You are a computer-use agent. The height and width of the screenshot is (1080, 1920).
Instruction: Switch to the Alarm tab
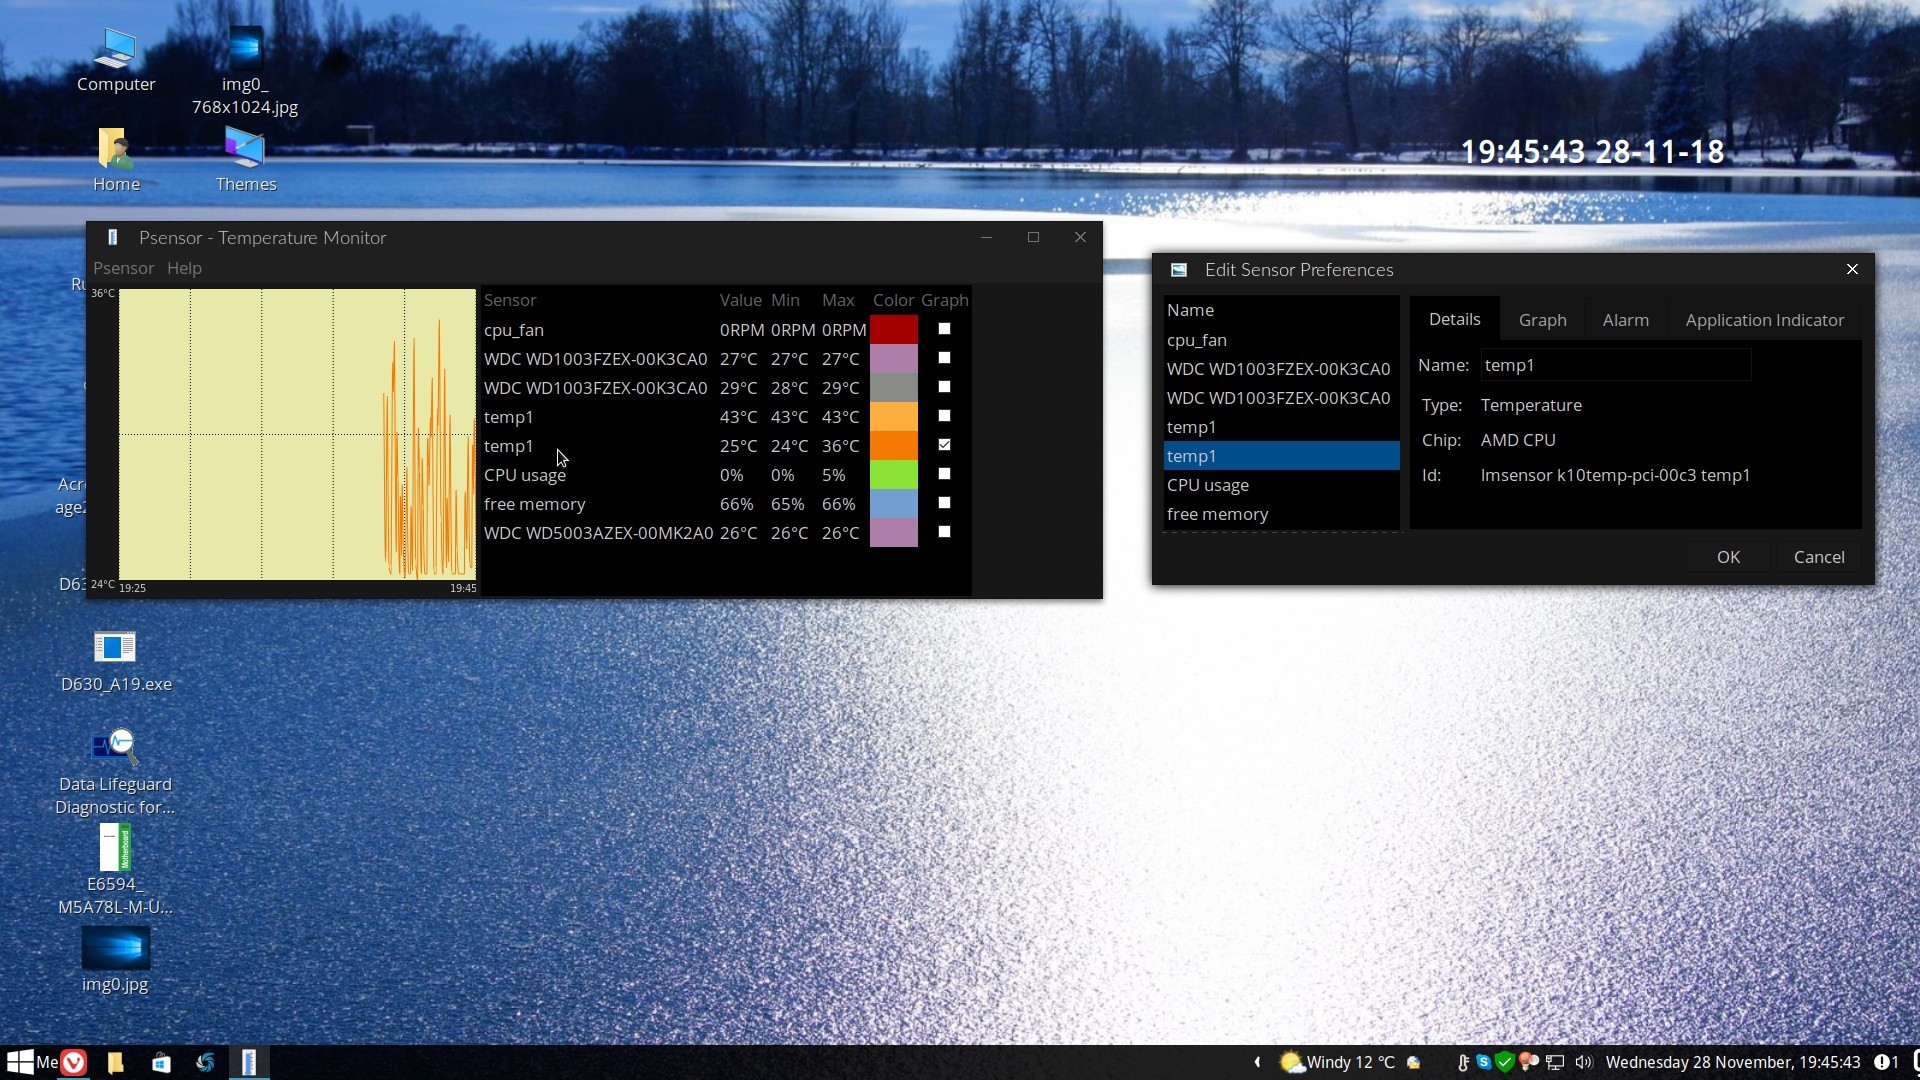coord(1625,320)
